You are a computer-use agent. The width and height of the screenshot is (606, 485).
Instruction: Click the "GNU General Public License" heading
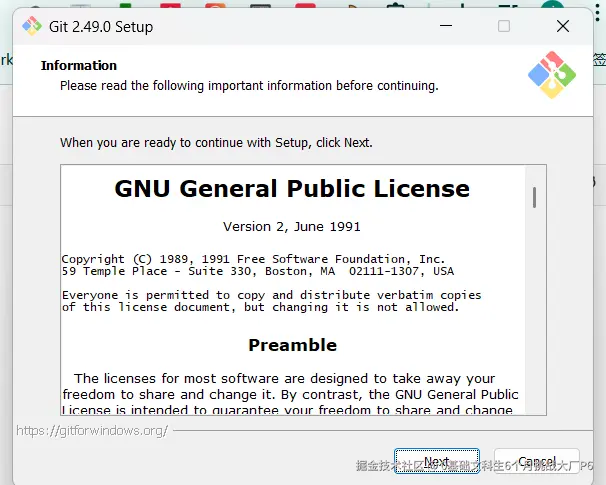(292, 189)
